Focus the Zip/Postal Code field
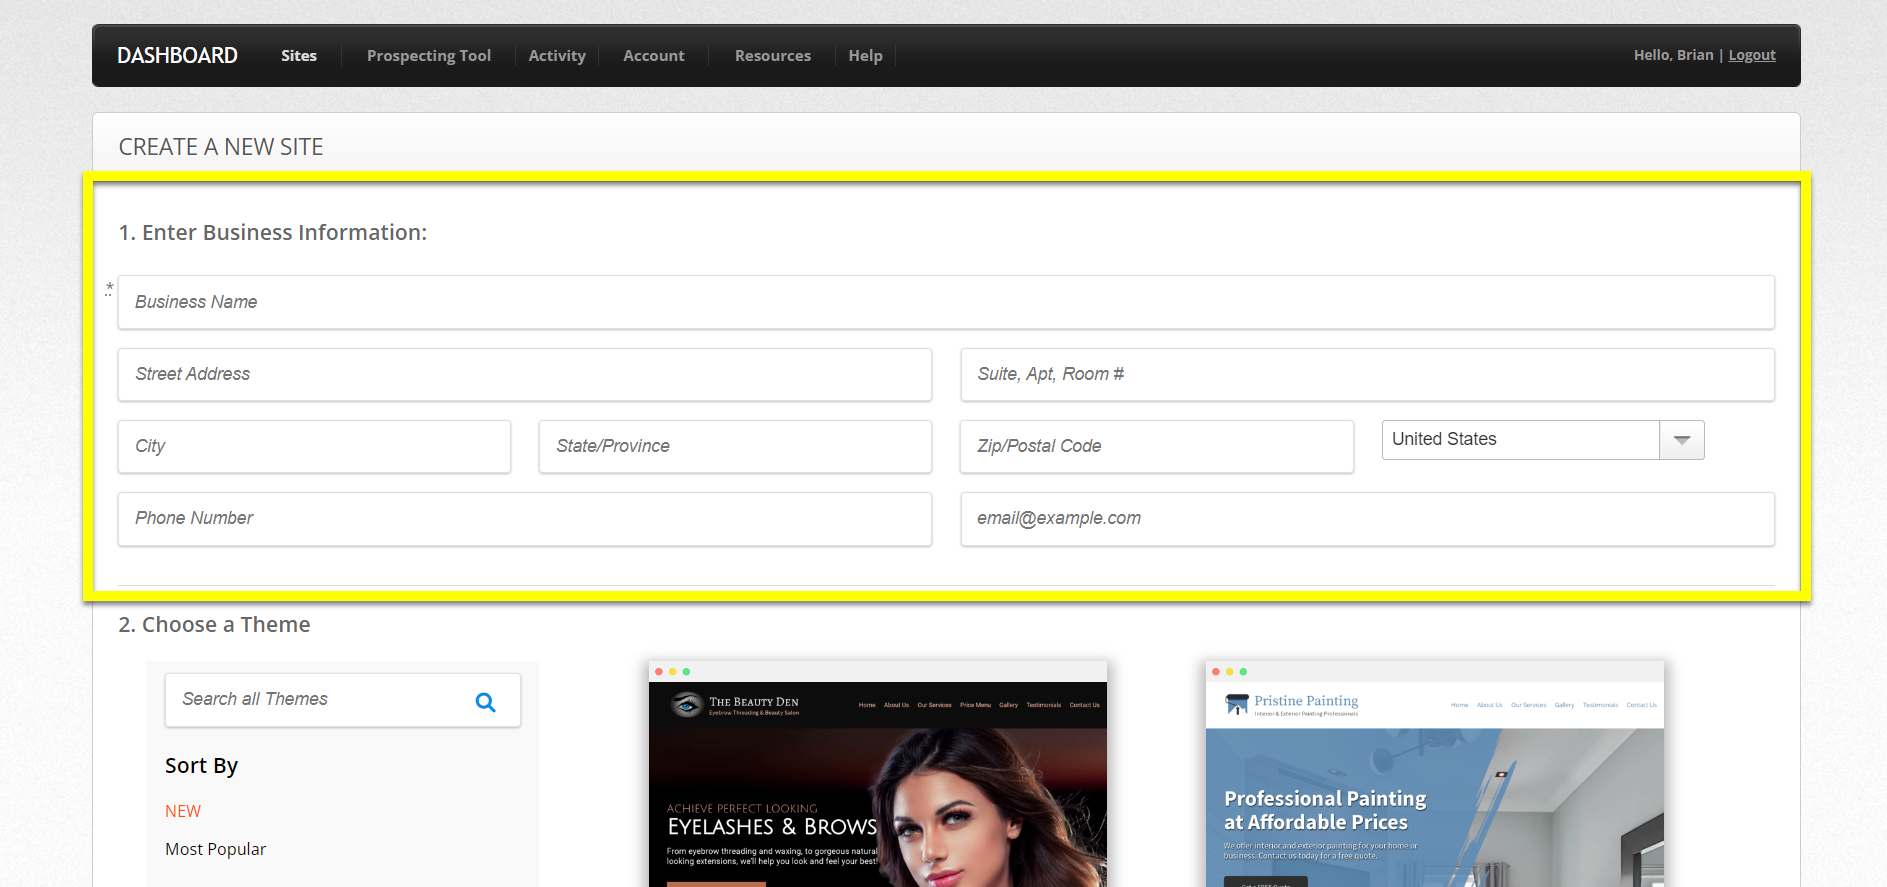The image size is (1887, 887). 1157,446
